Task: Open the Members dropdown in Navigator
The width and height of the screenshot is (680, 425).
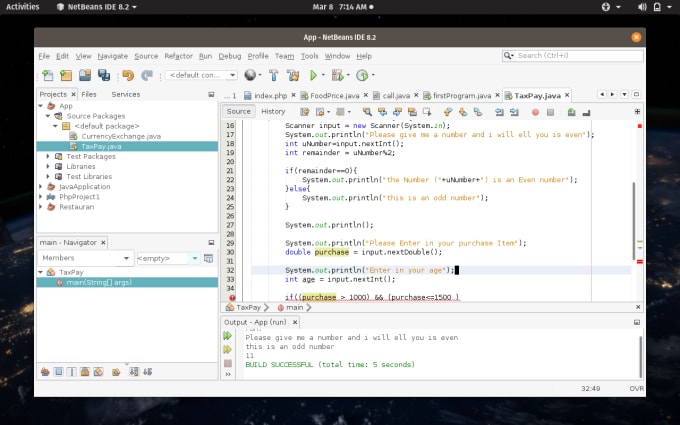Action: [x=85, y=258]
